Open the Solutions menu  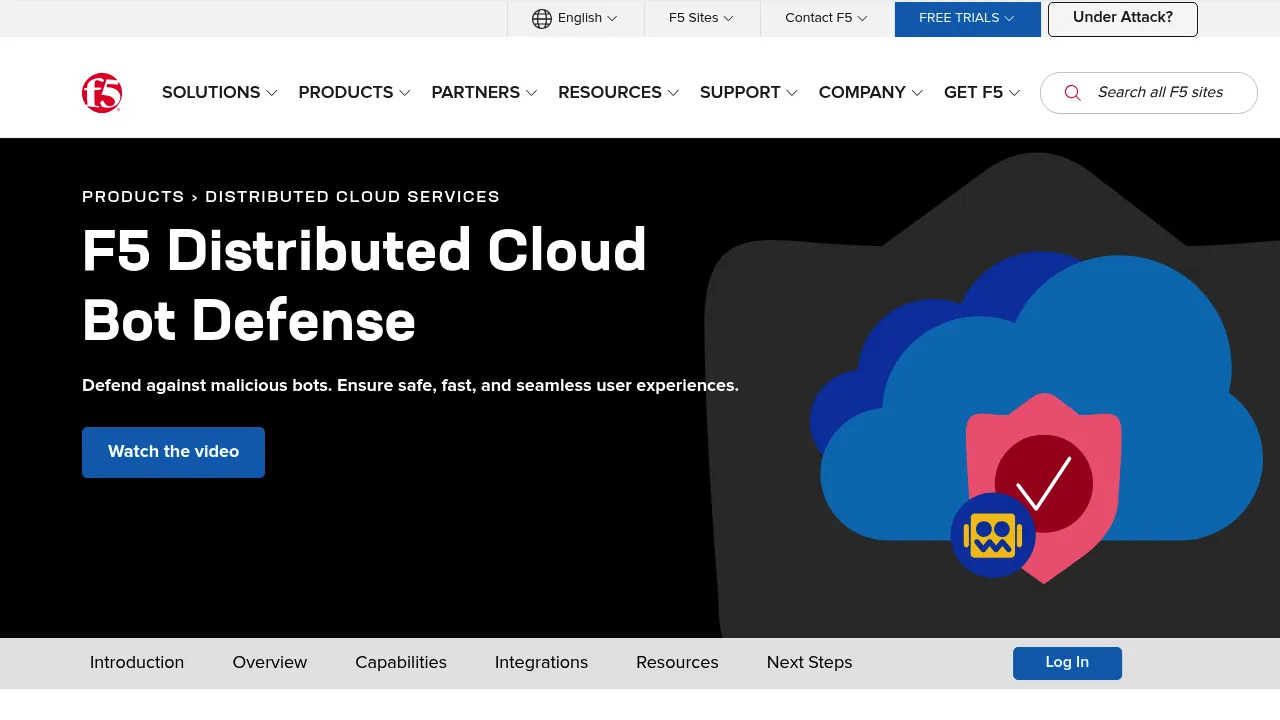(x=219, y=92)
